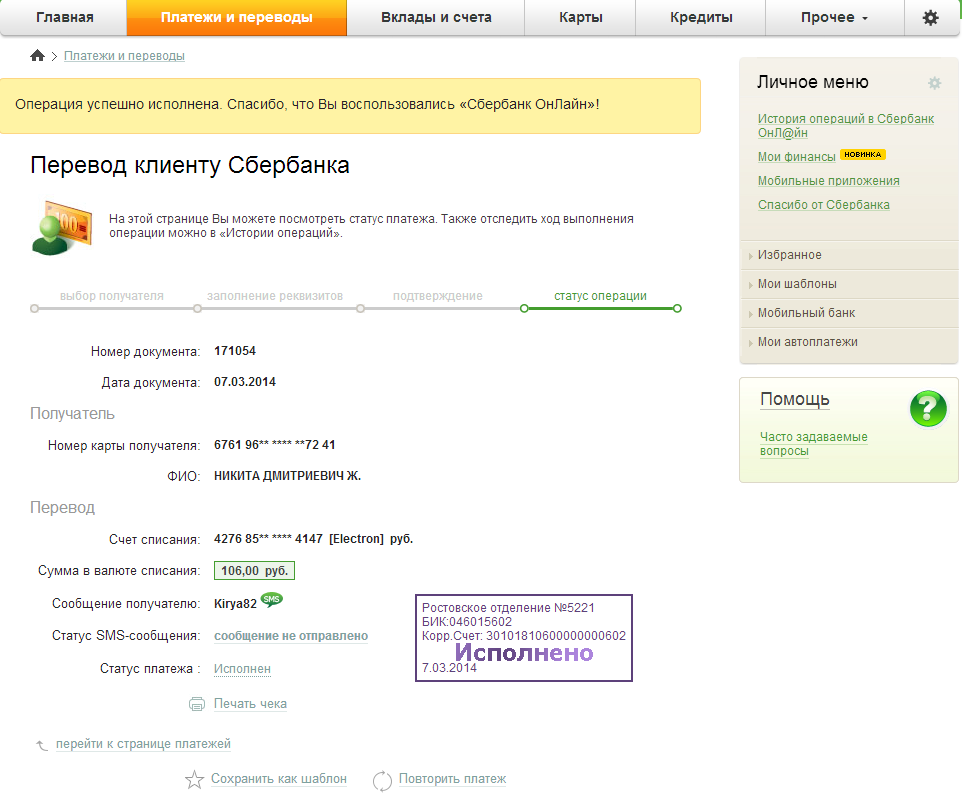Open Мои финансы link
Screen dimensions: 962x795
tap(796, 156)
